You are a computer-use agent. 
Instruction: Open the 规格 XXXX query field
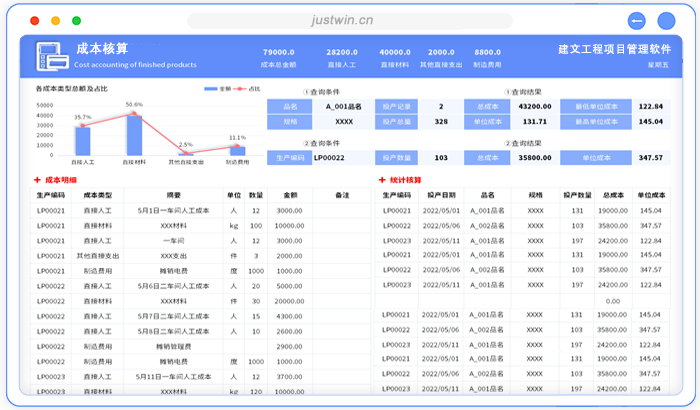(x=343, y=122)
